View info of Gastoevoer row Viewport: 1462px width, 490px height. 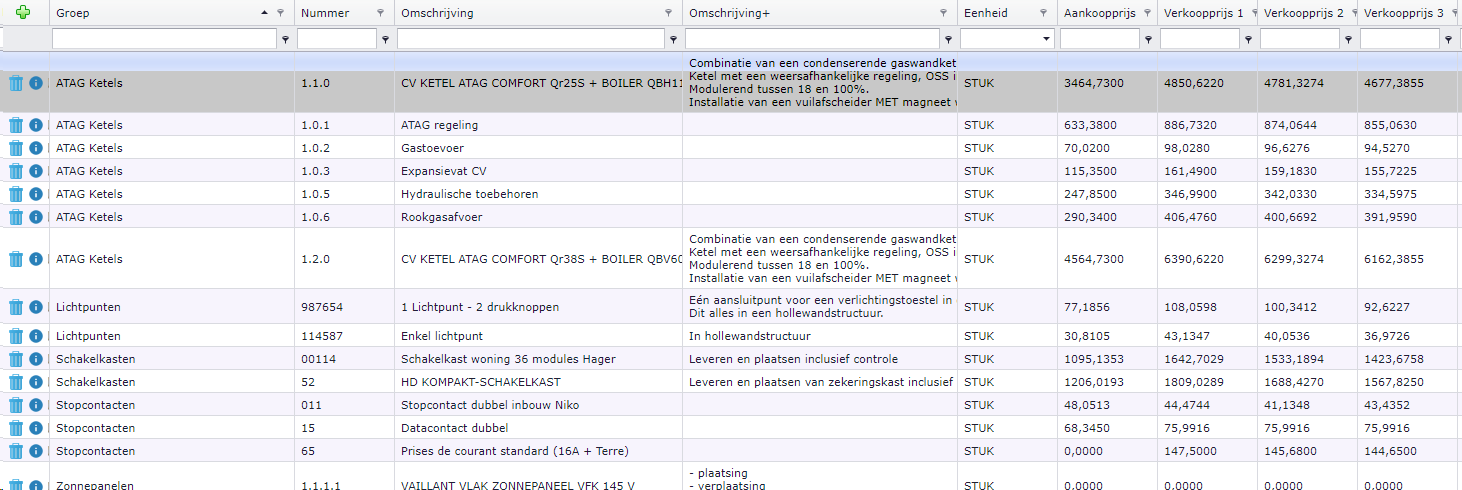(36, 148)
